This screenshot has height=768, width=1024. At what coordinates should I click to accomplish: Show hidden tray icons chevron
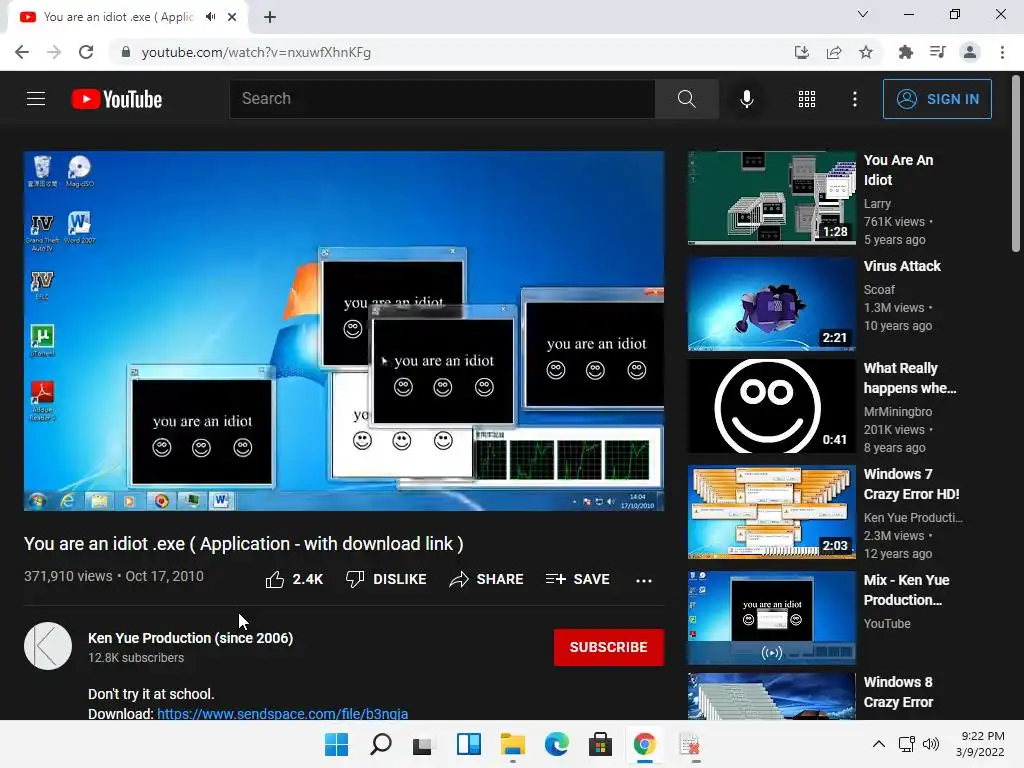click(879, 744)
